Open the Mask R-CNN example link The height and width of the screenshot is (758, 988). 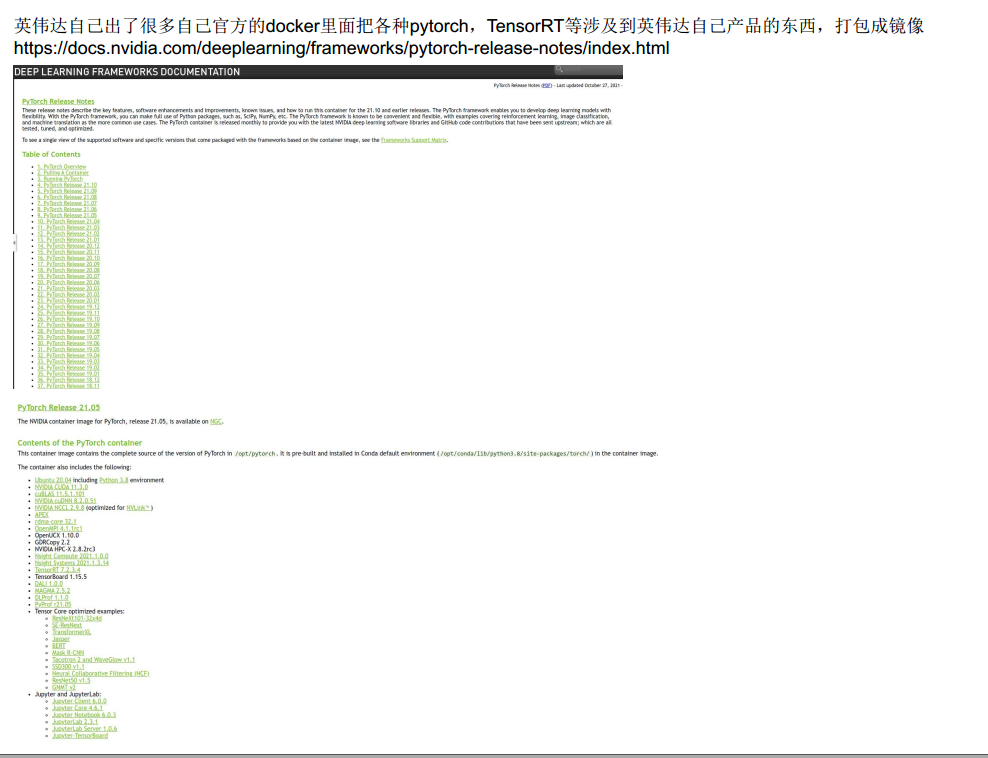tap(68, 653)
